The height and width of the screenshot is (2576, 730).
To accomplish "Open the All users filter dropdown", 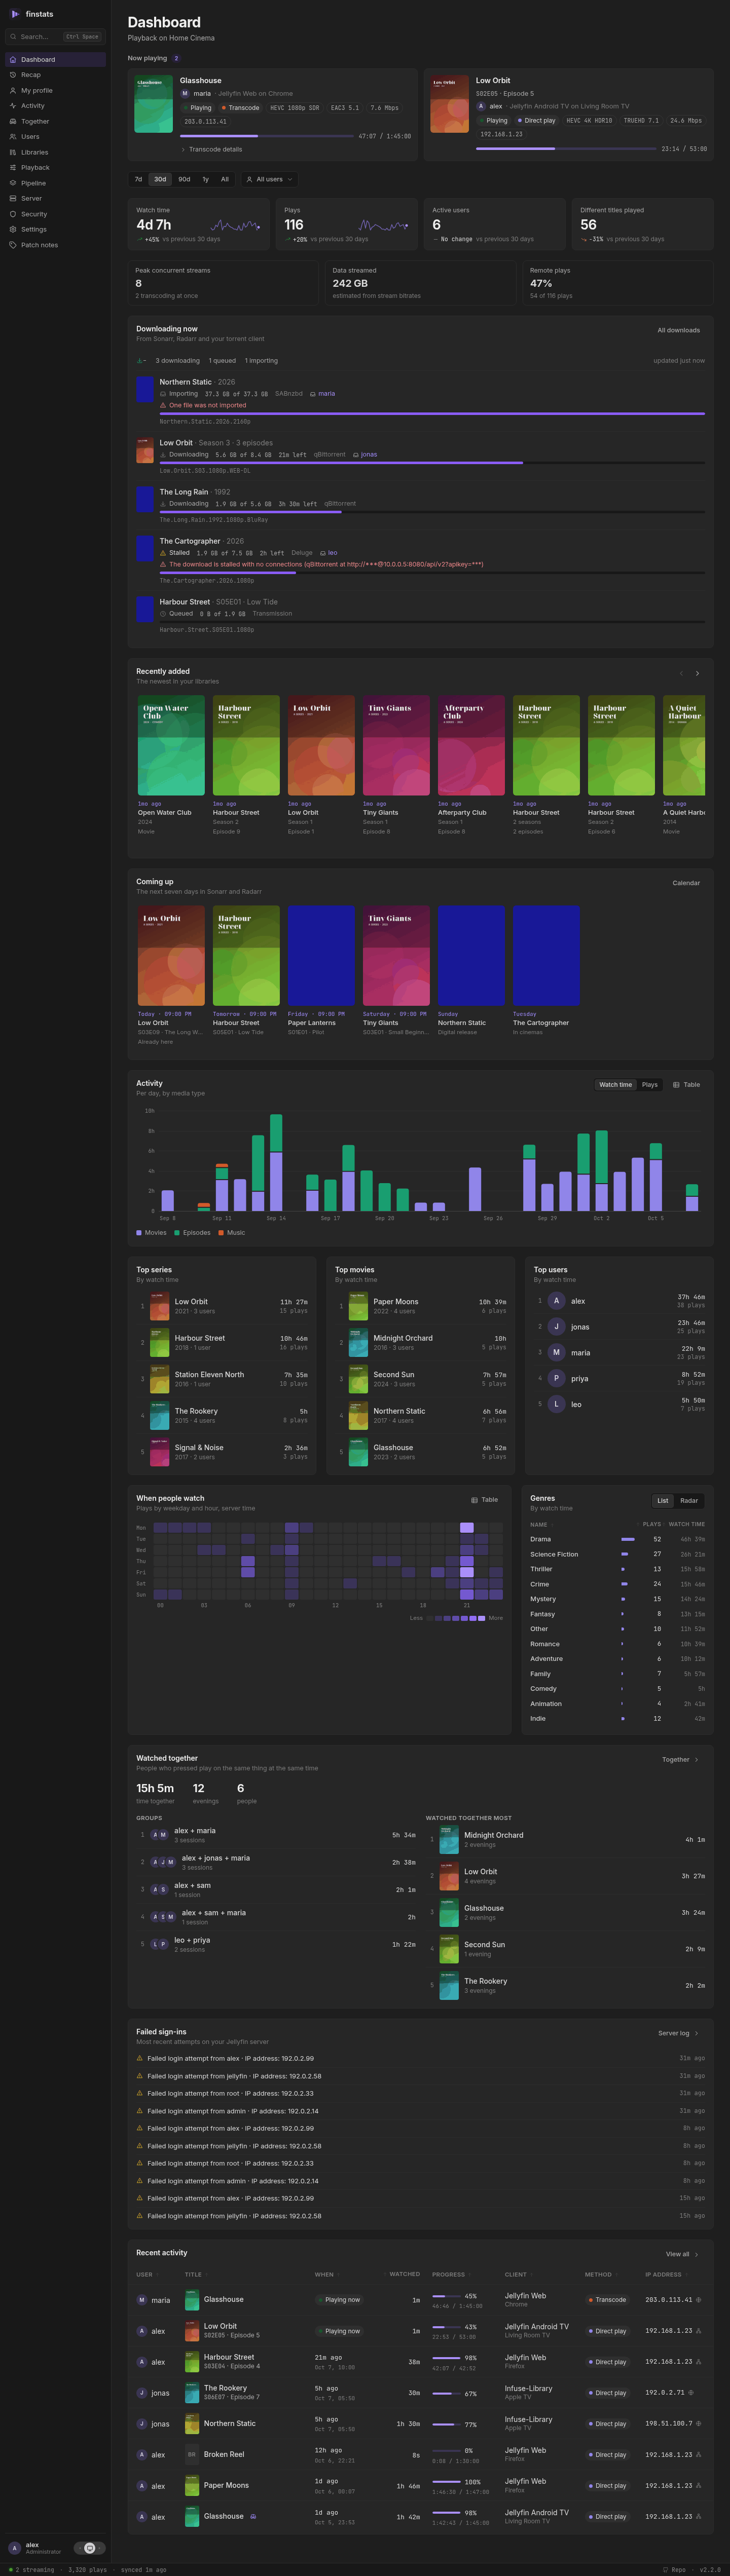I will 269,179.
